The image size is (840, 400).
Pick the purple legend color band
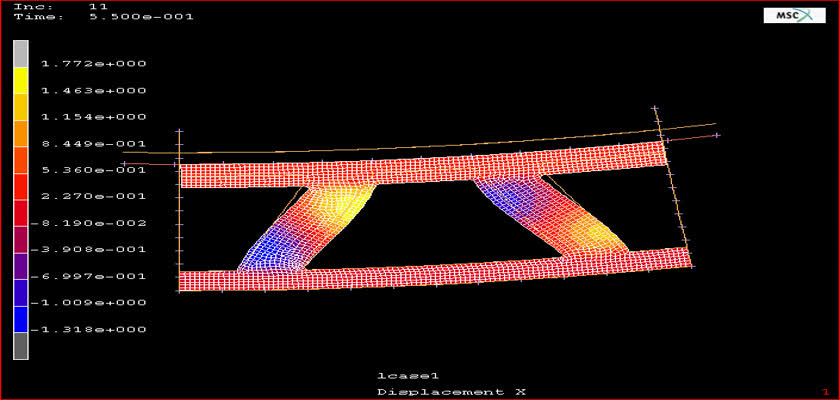(21, 267)
